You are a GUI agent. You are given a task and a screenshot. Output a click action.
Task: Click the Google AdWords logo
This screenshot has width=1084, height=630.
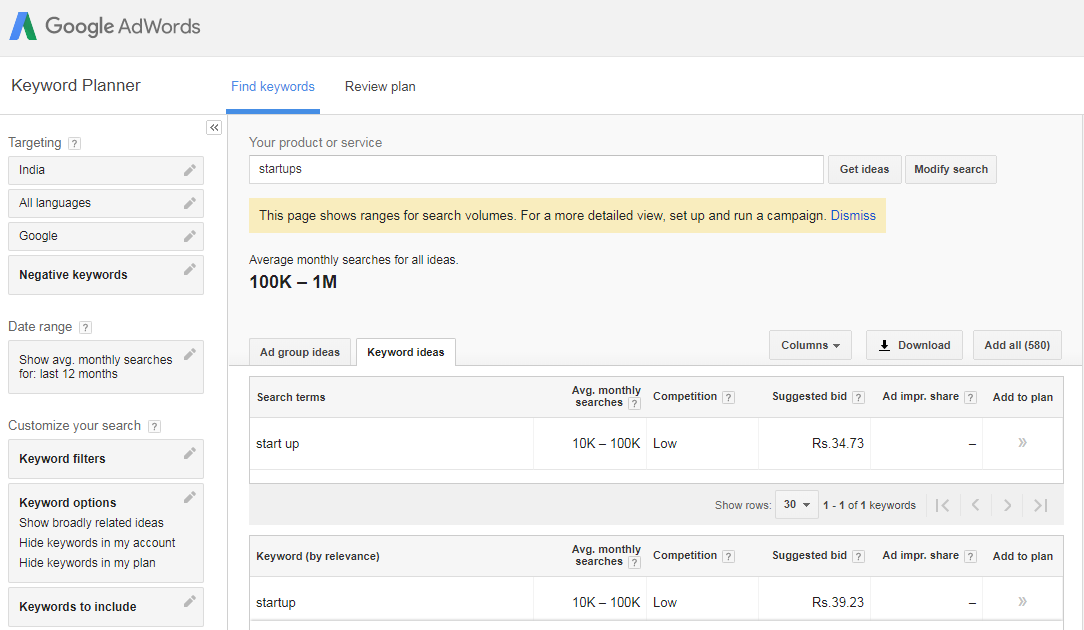point(105,26)
